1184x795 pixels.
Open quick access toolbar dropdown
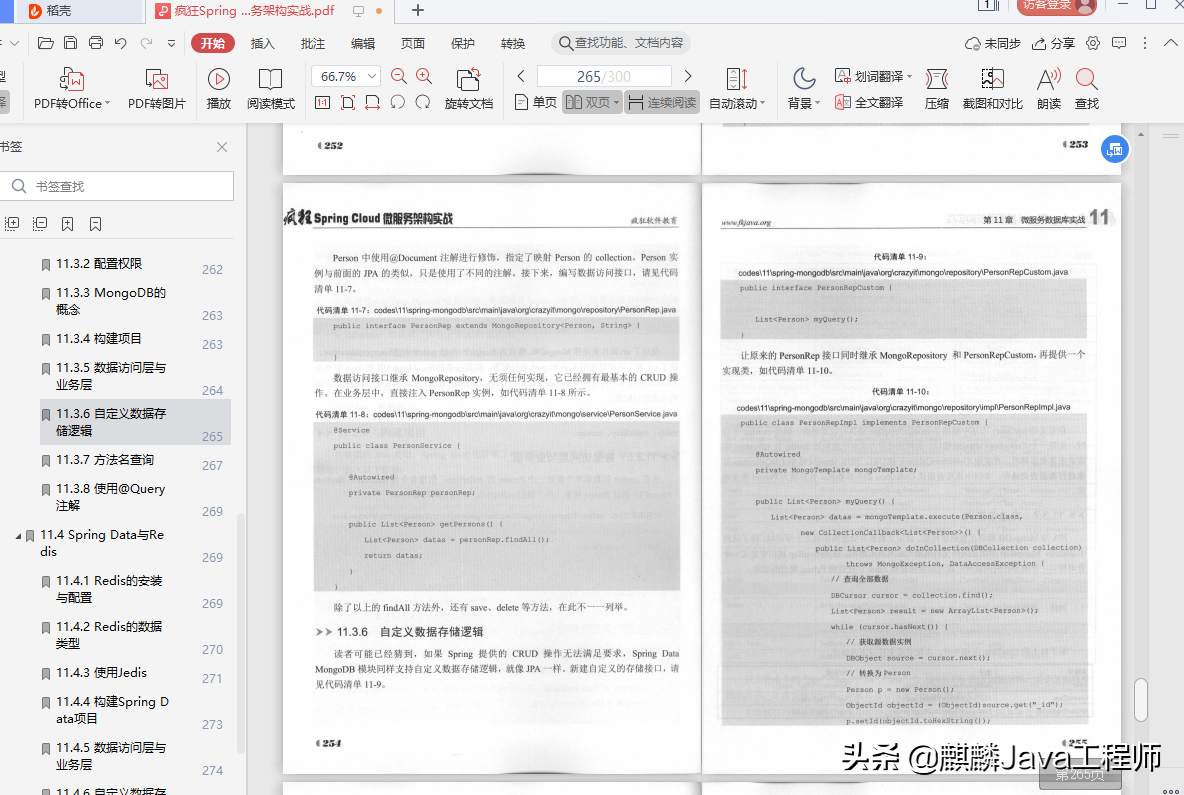tap(171, 43)
